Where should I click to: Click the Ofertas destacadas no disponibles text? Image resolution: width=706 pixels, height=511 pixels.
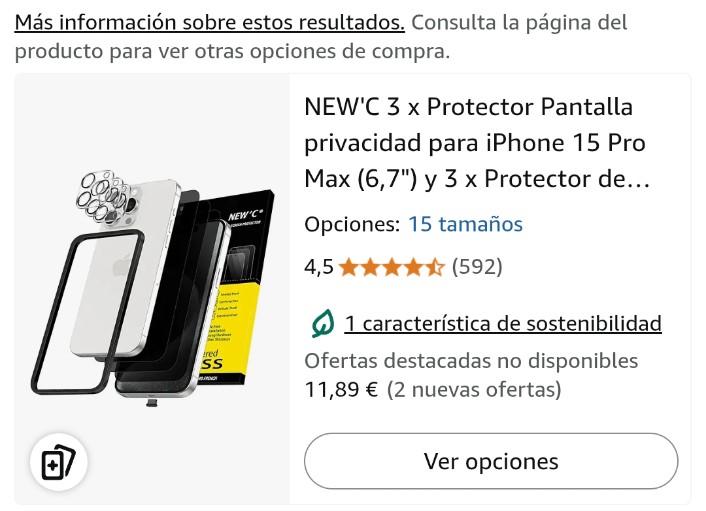click(x=471, y=361)
